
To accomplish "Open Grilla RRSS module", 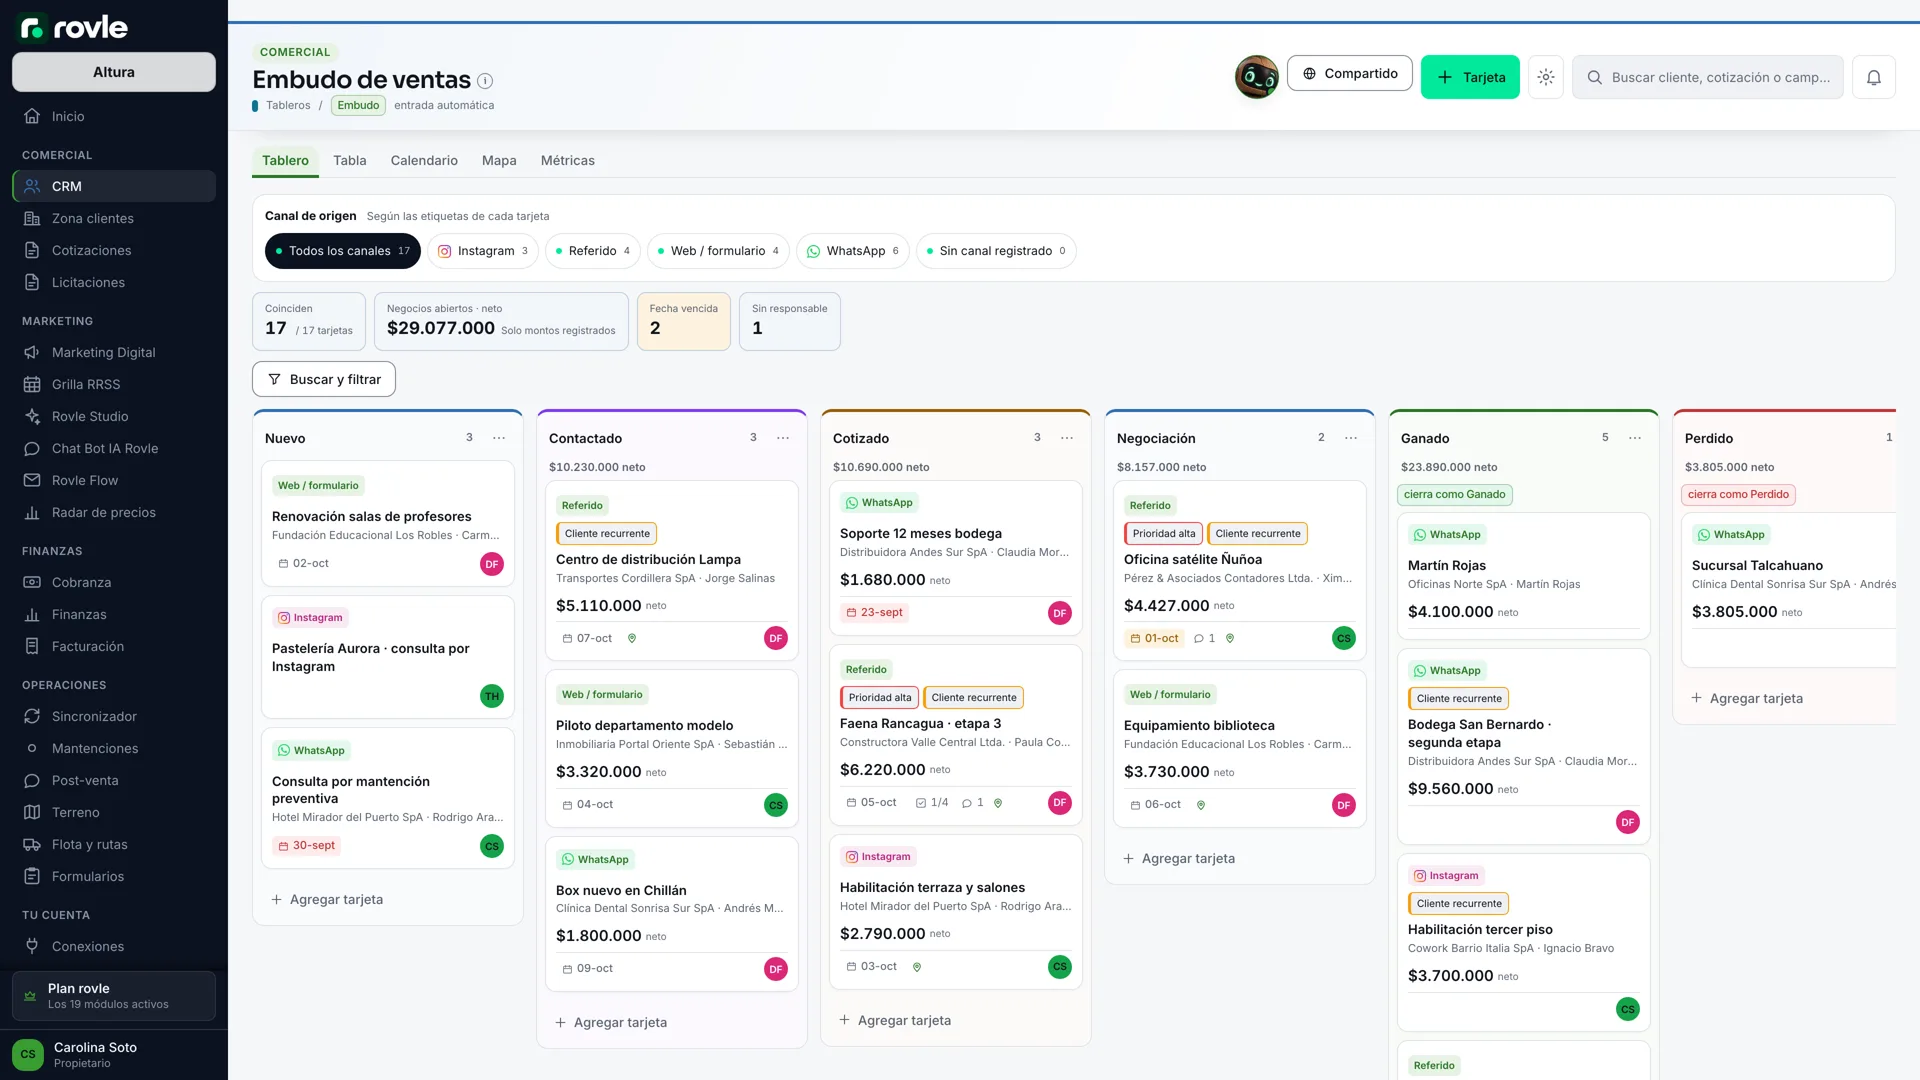I will [114, 384].
